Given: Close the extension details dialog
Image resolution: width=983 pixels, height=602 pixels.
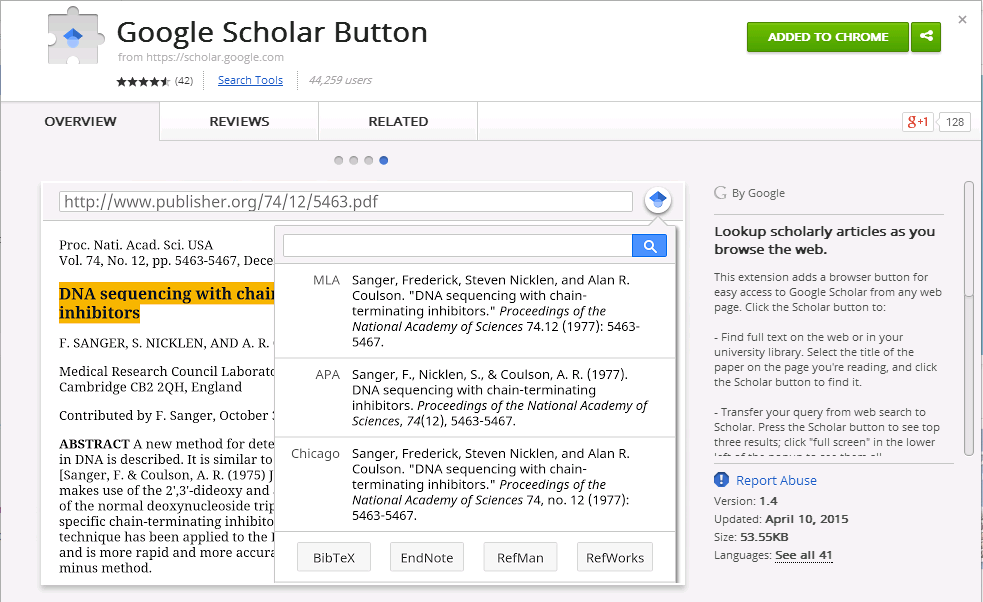Looking at the screenshot, I should tap(962, 20).
